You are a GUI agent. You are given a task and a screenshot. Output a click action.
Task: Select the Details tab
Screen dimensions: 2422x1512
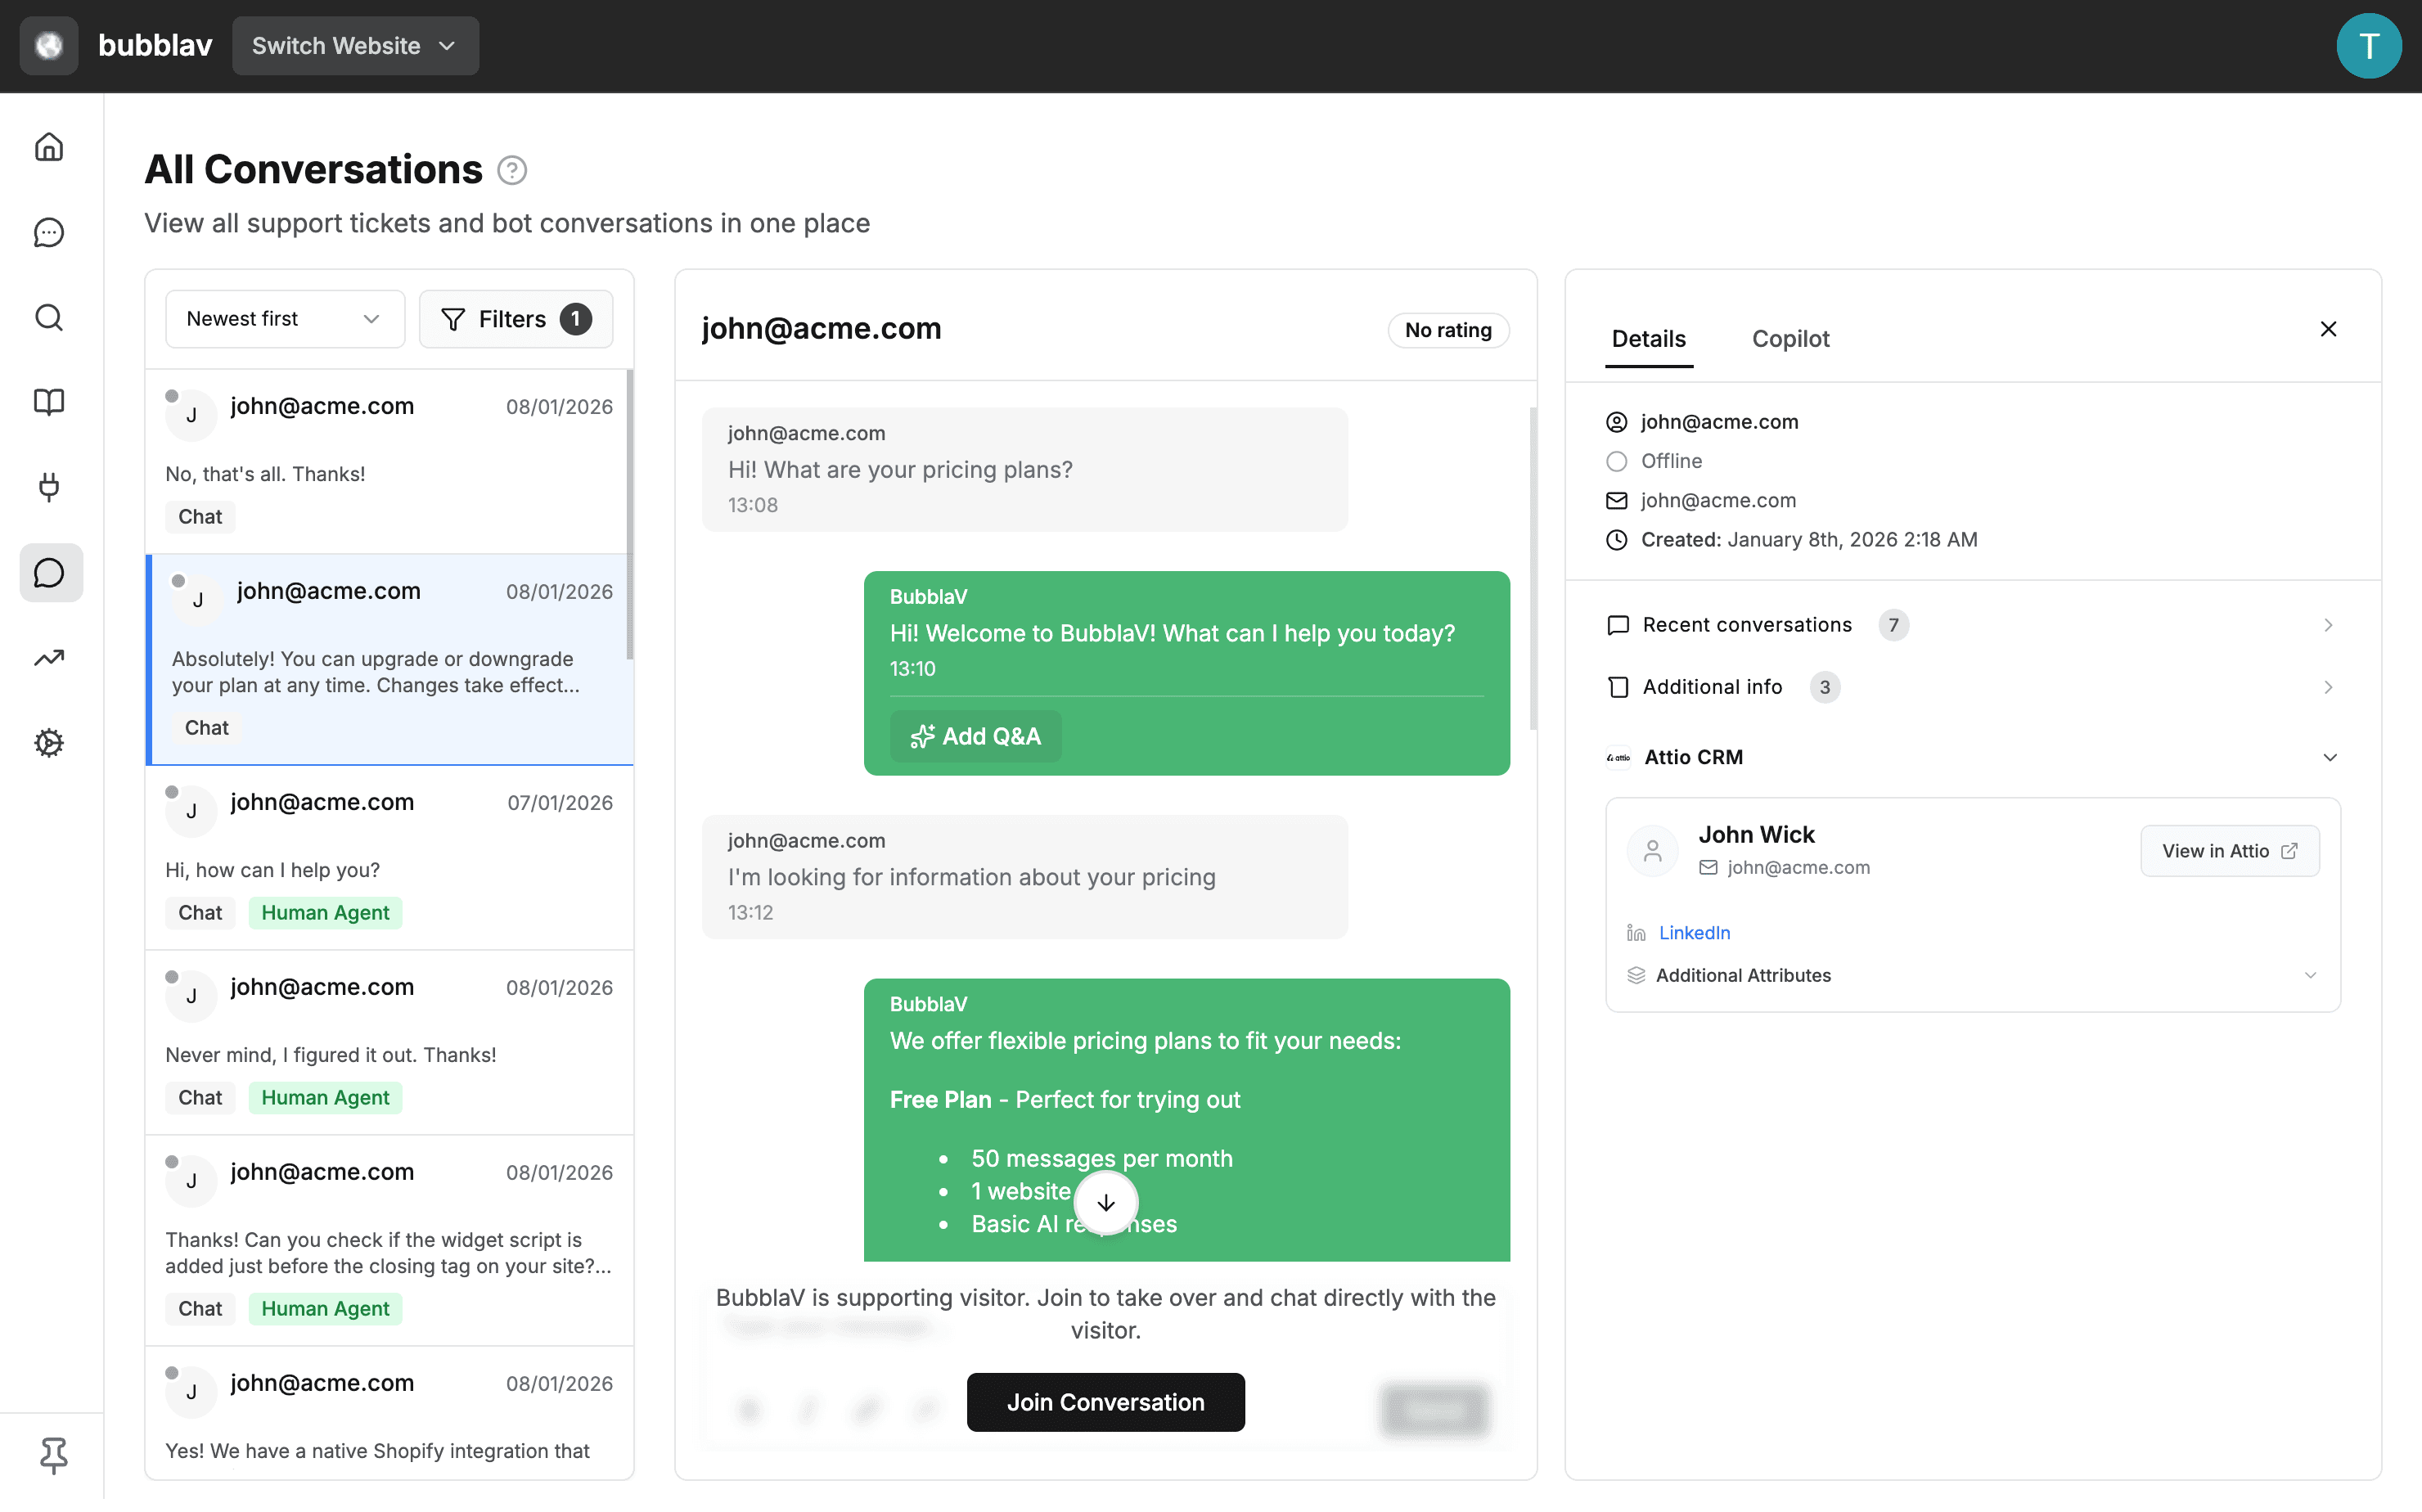pos(1648,339)
